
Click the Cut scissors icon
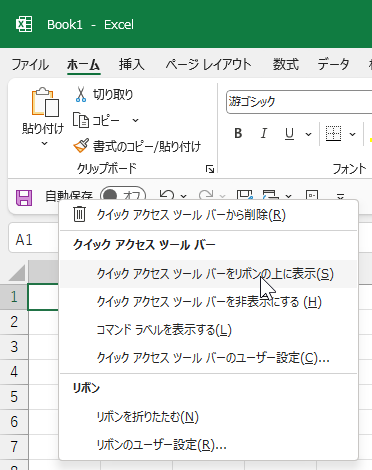[81, 94]
